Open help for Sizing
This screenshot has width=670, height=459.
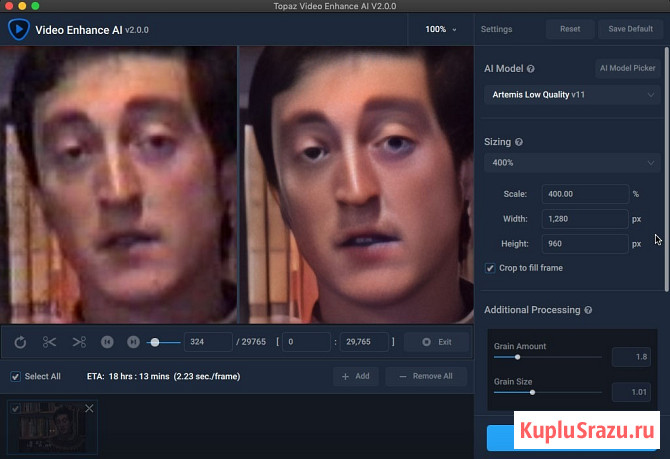click(519, 142)
